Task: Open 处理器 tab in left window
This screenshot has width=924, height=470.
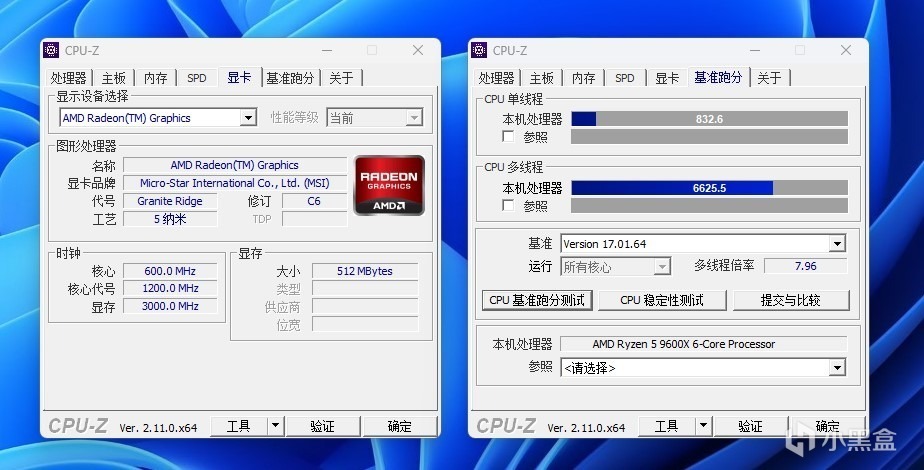Action: tap(68, 78)
